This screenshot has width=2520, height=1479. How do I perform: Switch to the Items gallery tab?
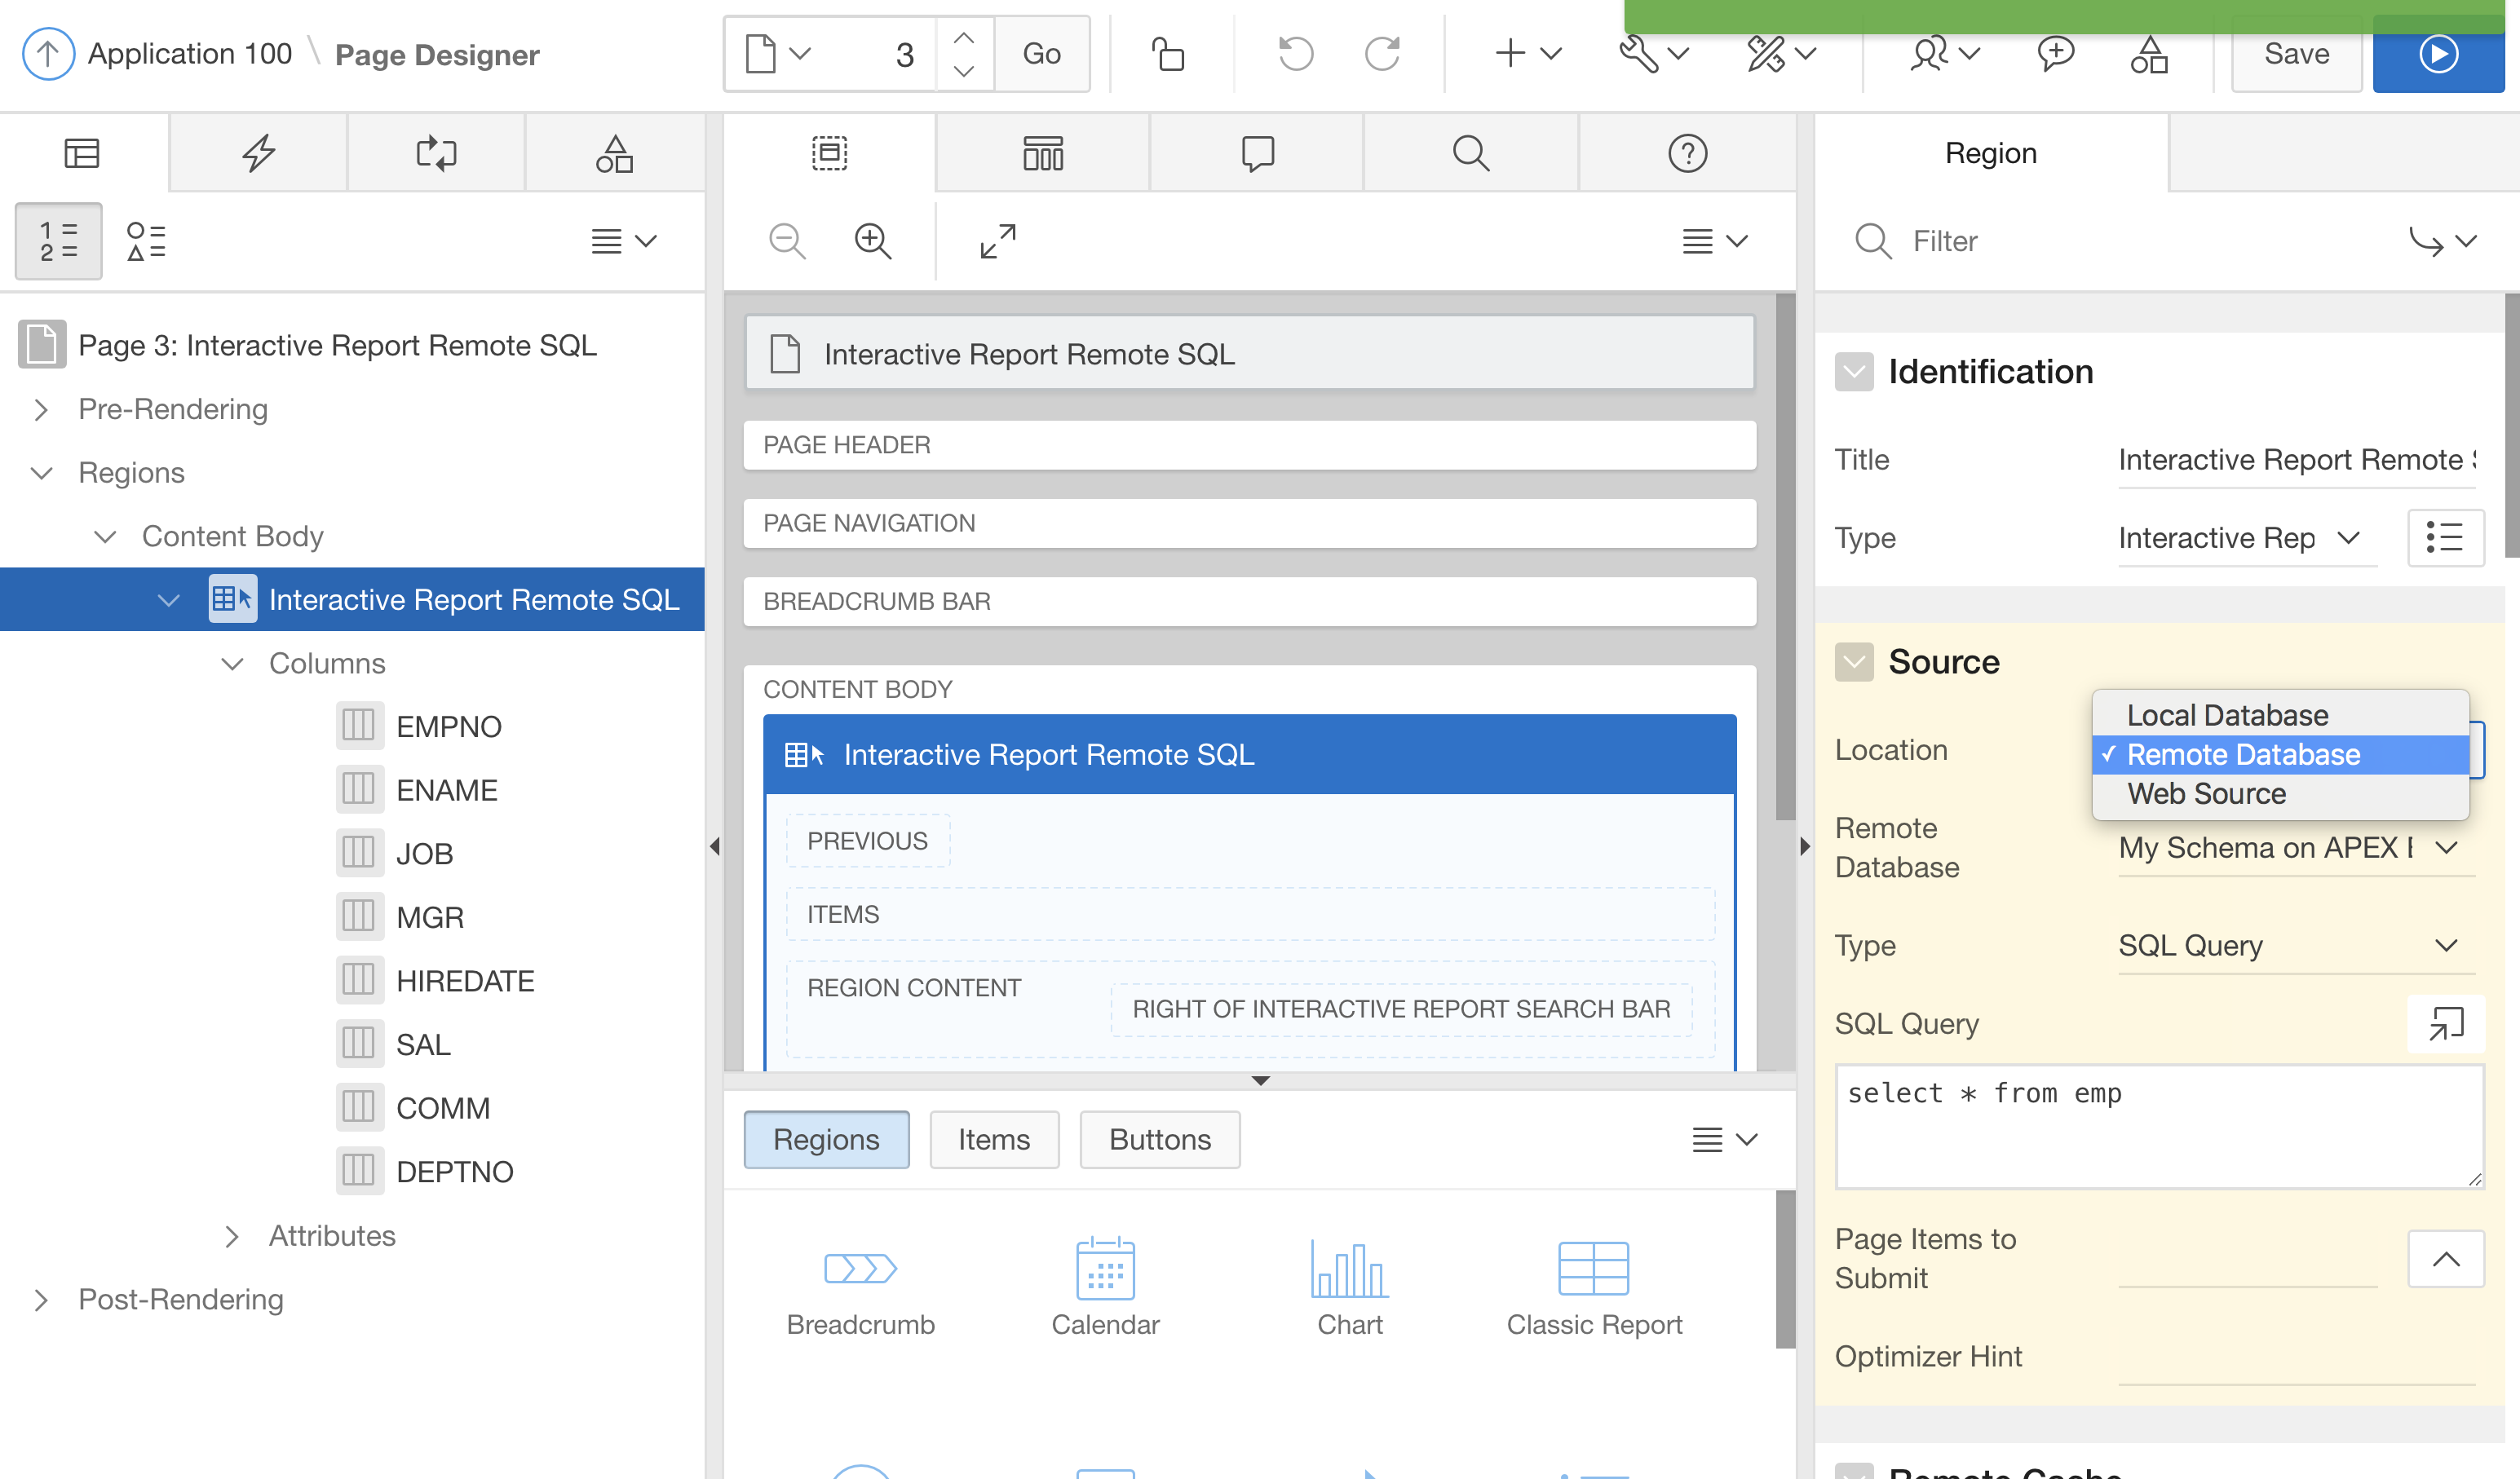point(993,1139)
